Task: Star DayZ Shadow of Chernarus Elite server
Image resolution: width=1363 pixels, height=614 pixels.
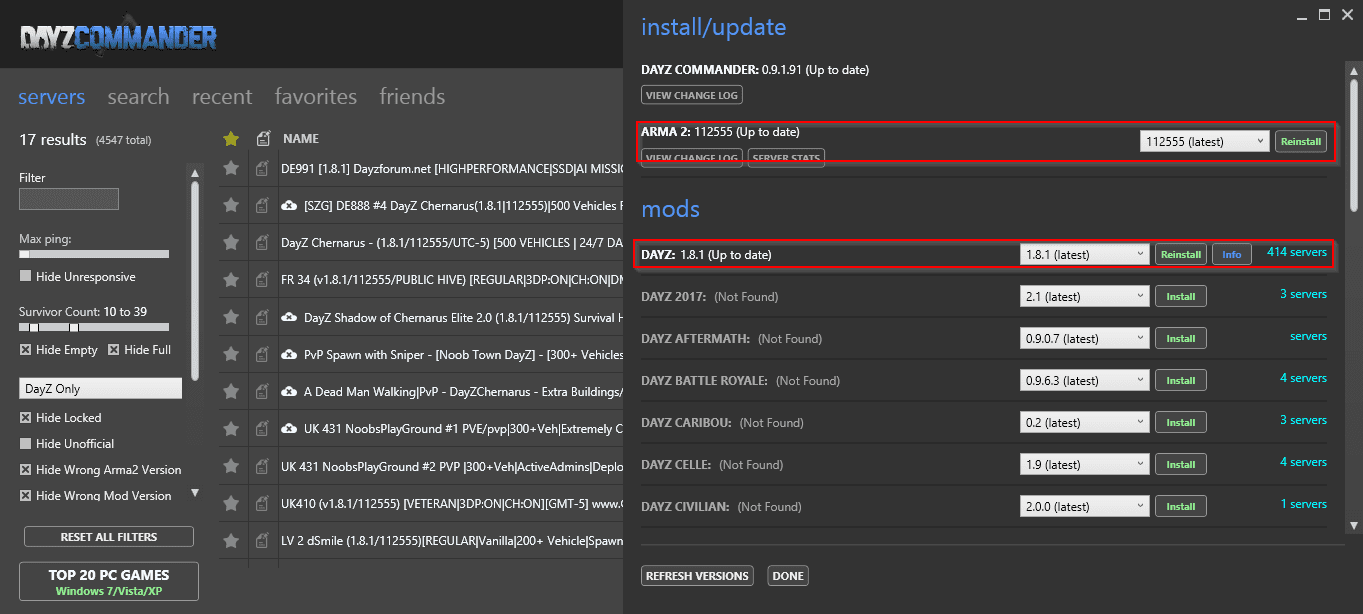Action: click(x=231, y=317)
